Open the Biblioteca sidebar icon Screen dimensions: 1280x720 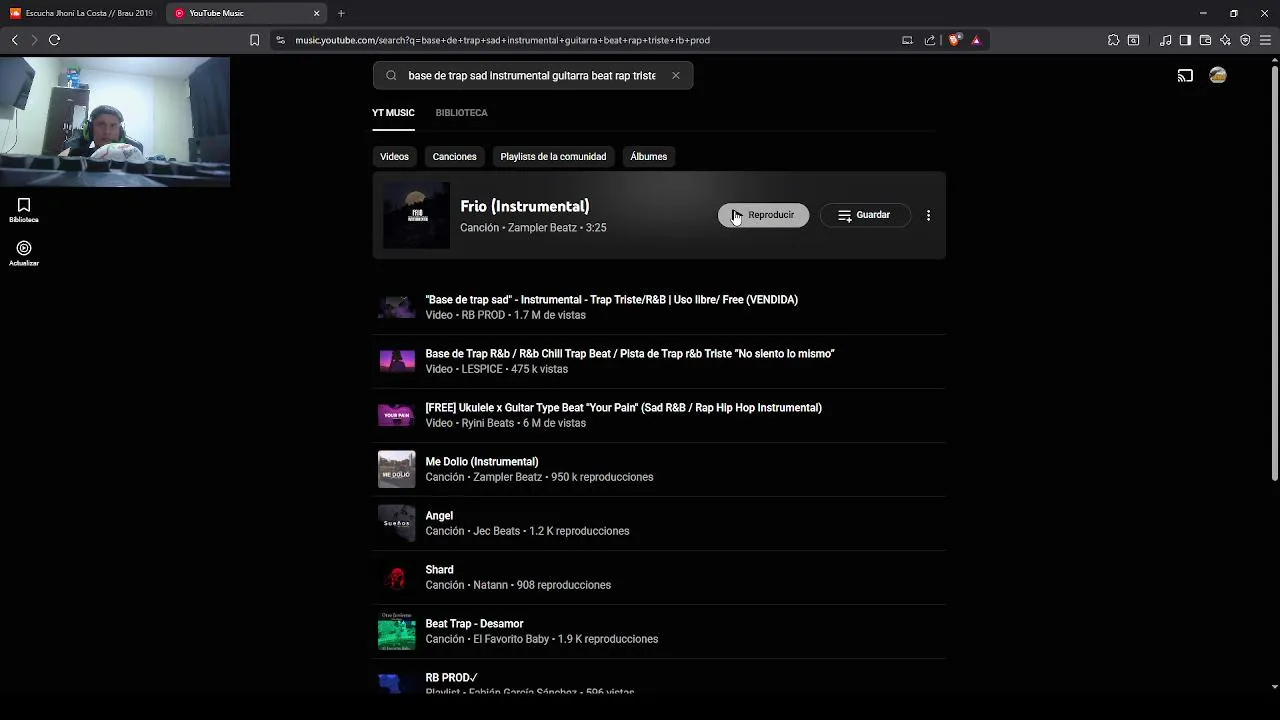point(24,210)
